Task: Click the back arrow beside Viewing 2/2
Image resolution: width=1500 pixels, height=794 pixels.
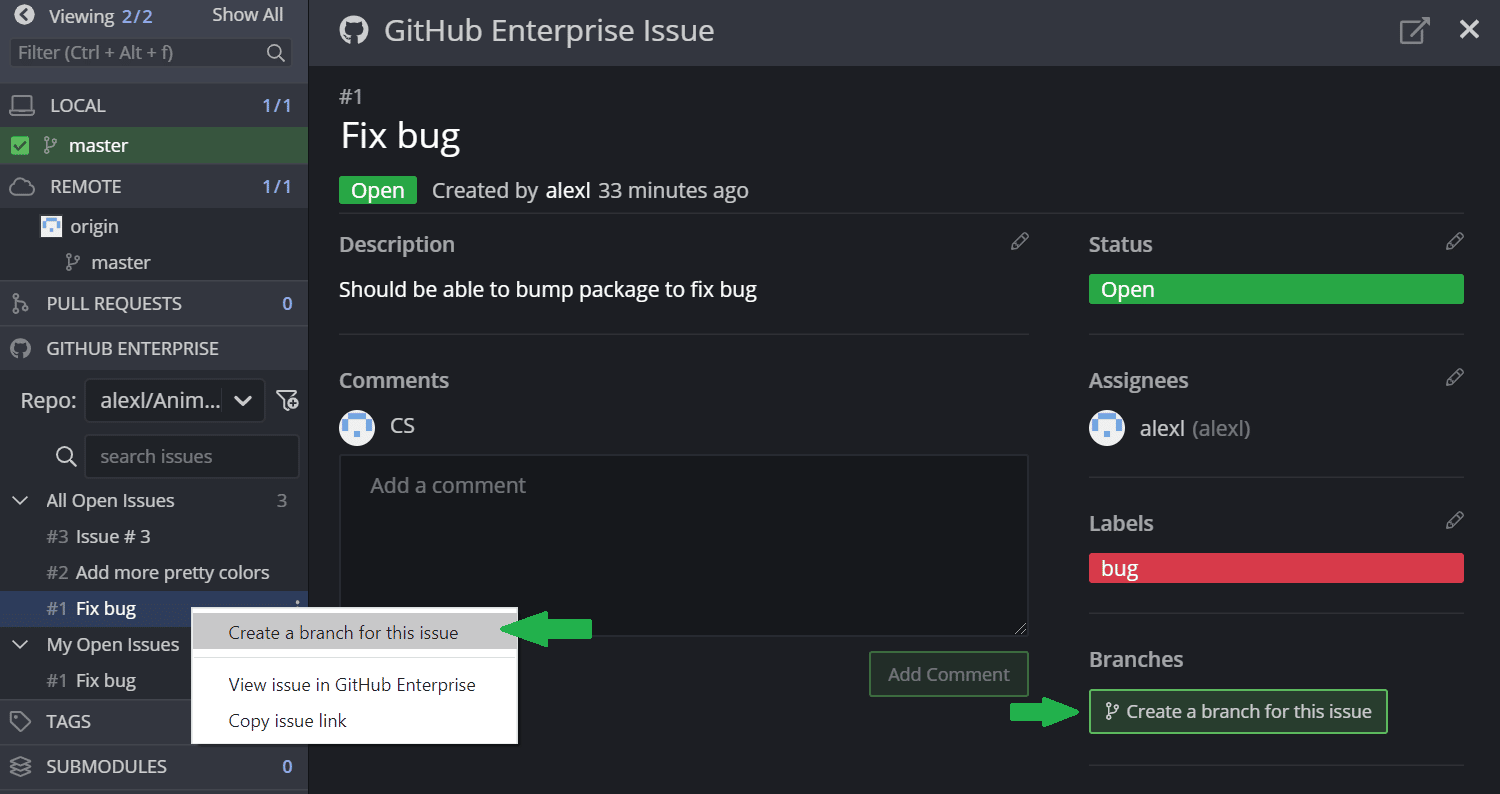Action: pos(24,15)
